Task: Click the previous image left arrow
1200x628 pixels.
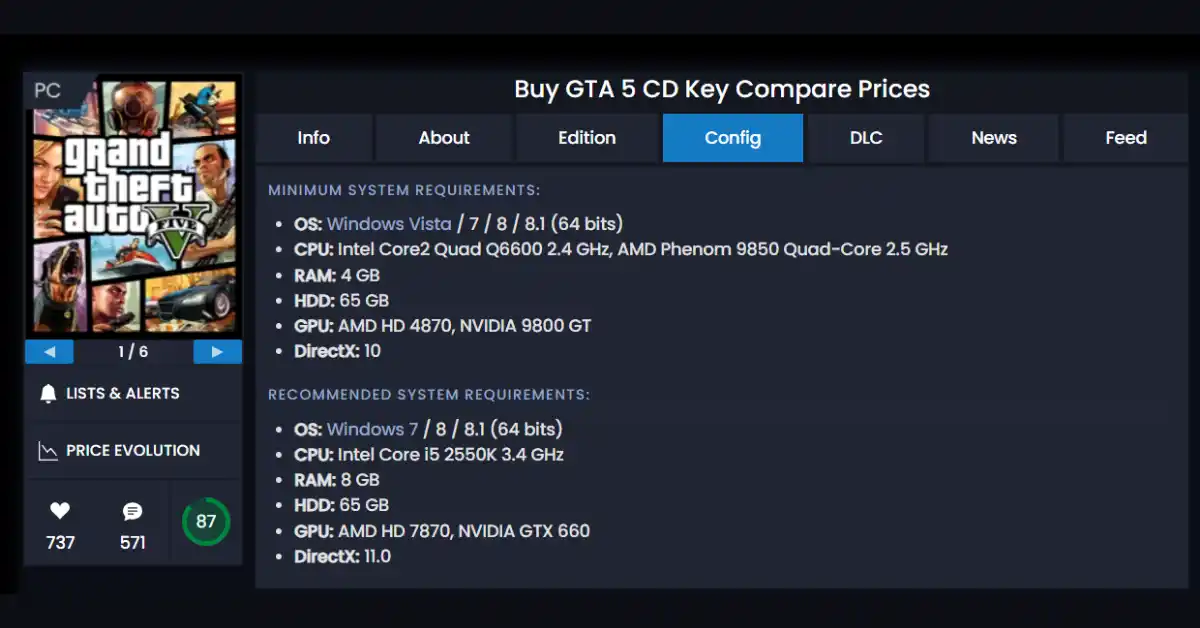Action: click(49, 352)
